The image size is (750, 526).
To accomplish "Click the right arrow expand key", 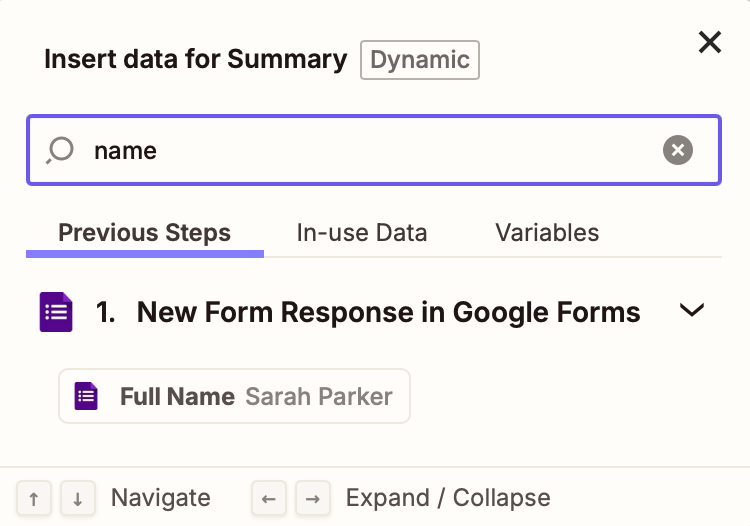I will (x=313, y=499).
